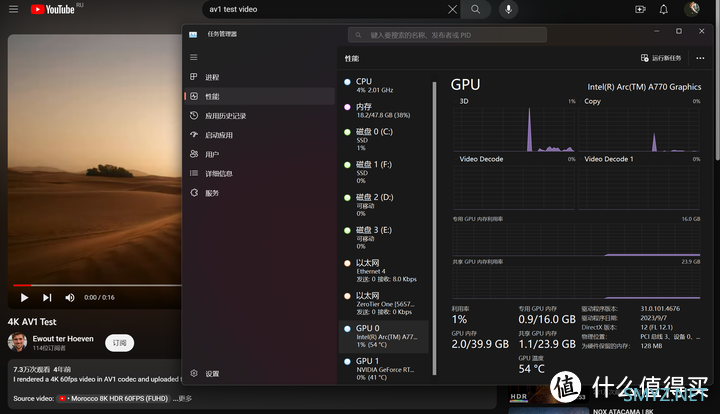Skip to next video in player
Viewport: 720px width, 414px height.
47,298
